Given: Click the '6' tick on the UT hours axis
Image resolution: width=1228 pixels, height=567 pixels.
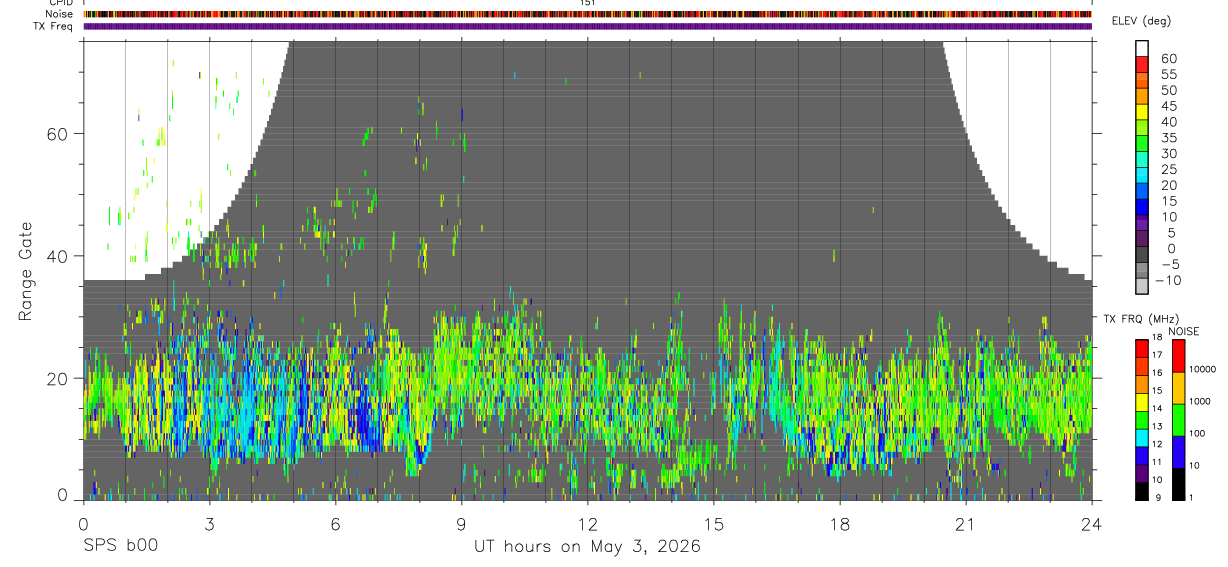Looking at the screenshot, I should click(335, 523).
